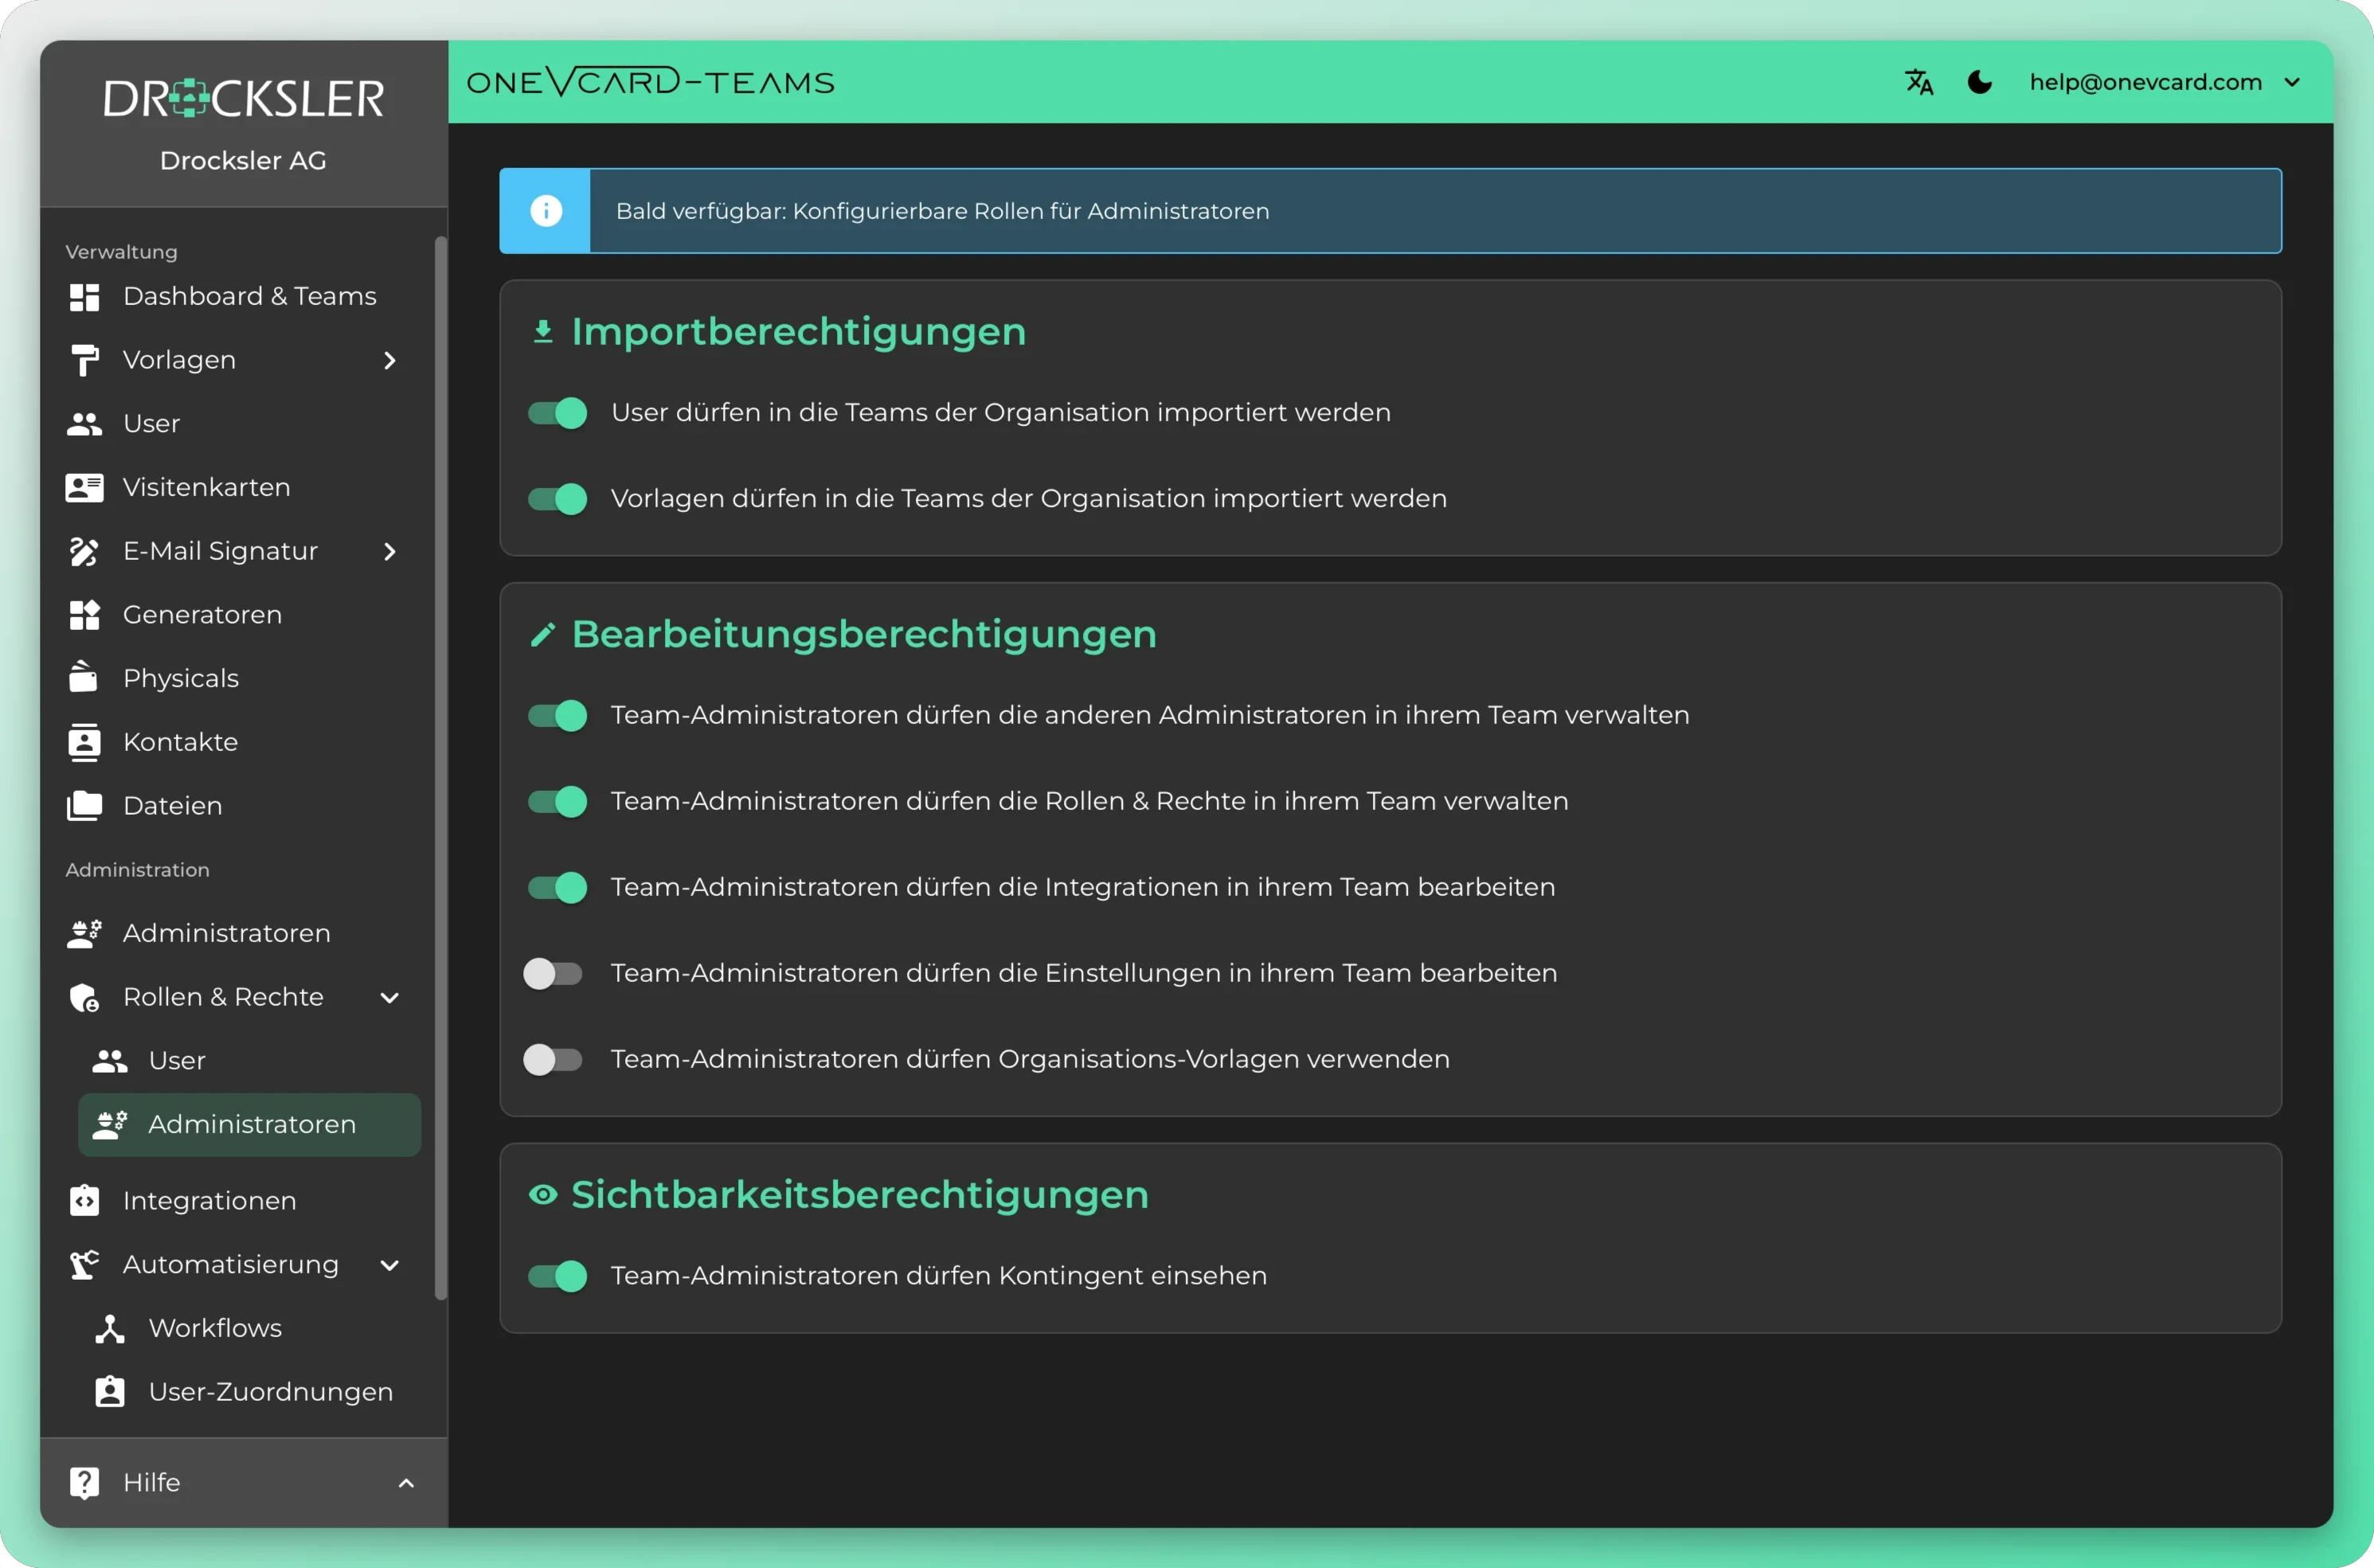Click the eye icon beside Sichtbarkeitsberechtigungen

click(543, 1195)
